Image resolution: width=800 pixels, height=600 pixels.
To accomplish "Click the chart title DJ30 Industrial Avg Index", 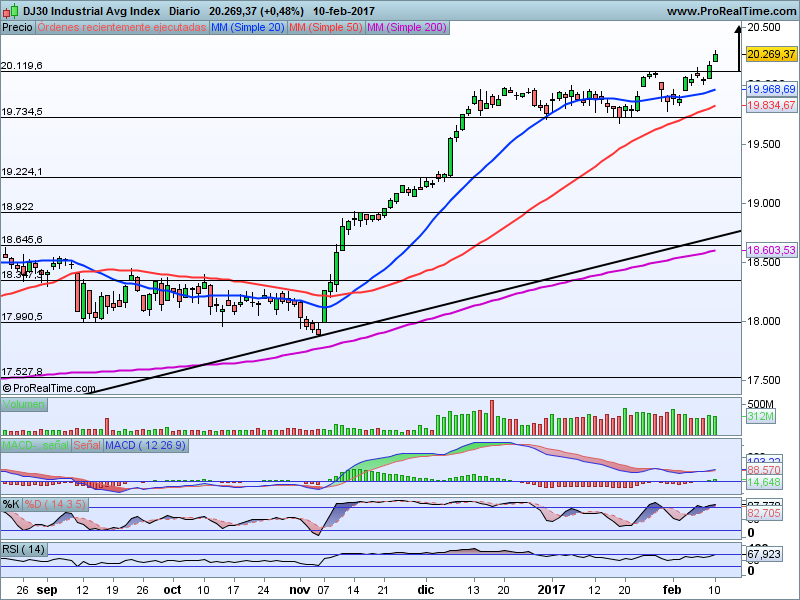I will click(91, 11).
